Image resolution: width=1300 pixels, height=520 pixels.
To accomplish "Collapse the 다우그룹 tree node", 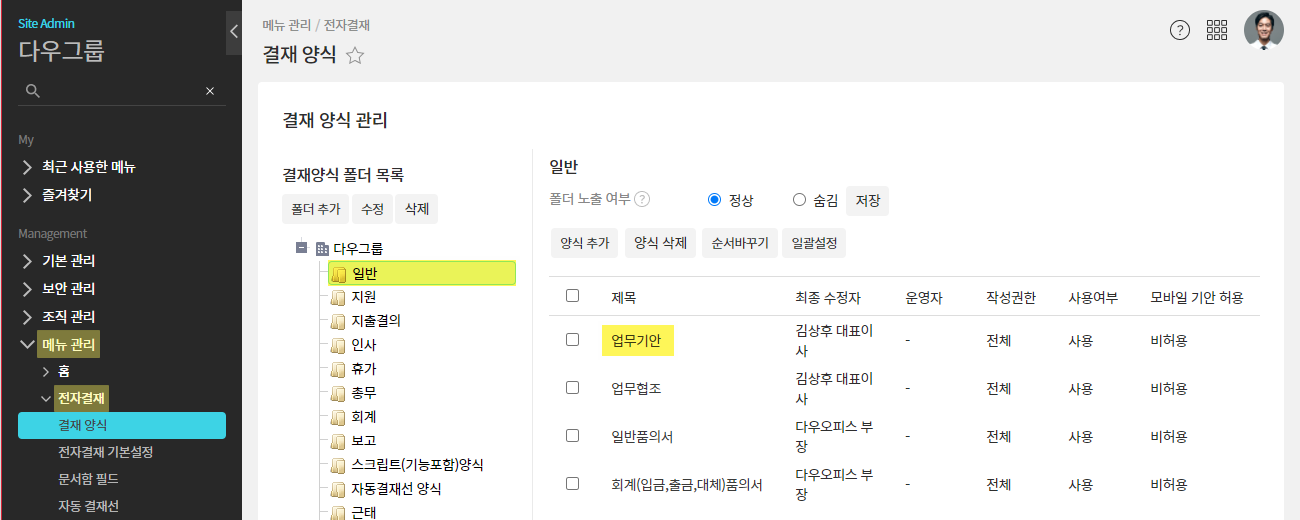I will [301, 247].
